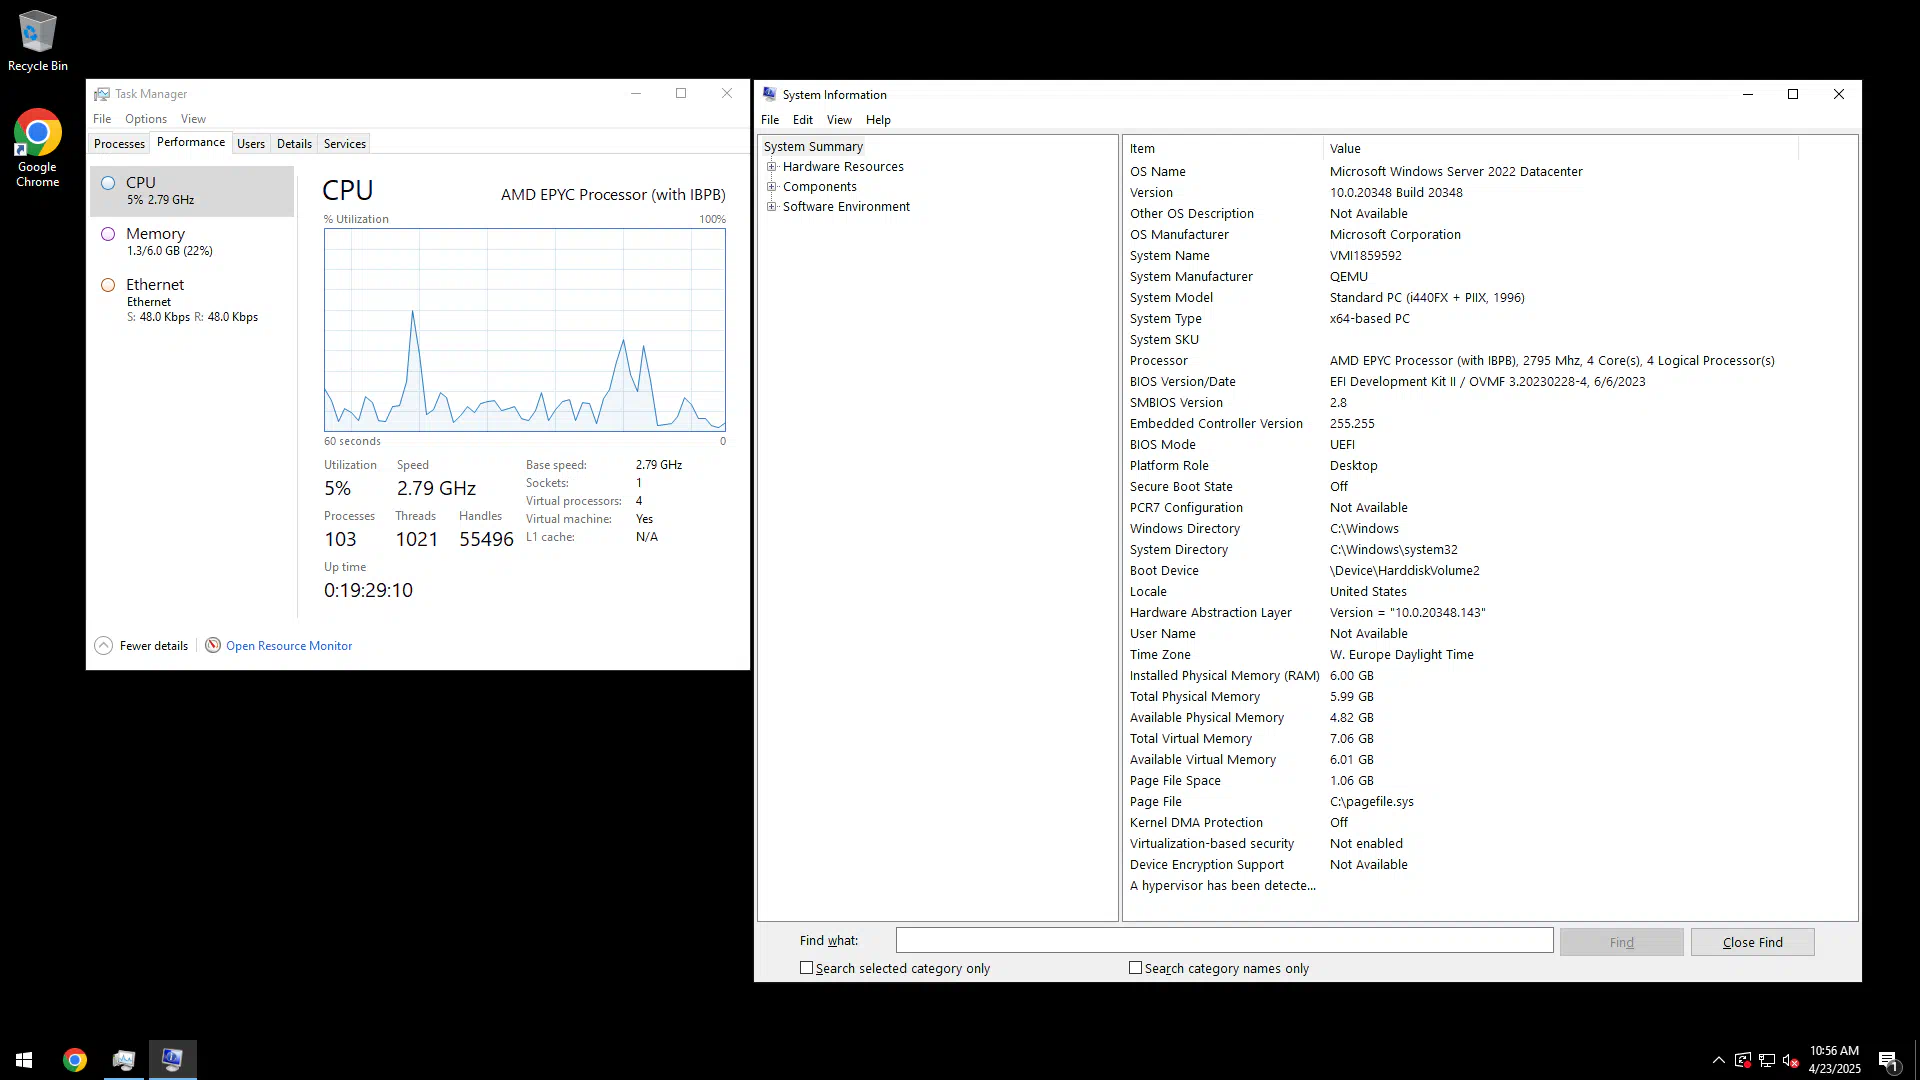Select the System Manufacturer row
The image size is (1920, 1080).
(x=1460, y=277)
